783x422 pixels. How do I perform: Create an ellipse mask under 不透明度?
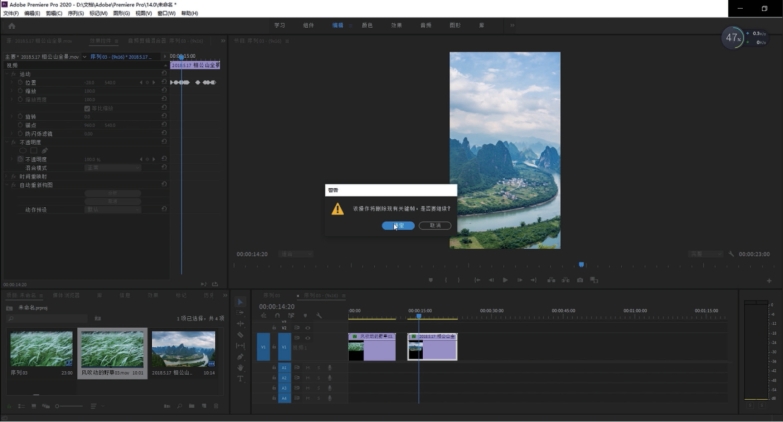coord(23,150)
